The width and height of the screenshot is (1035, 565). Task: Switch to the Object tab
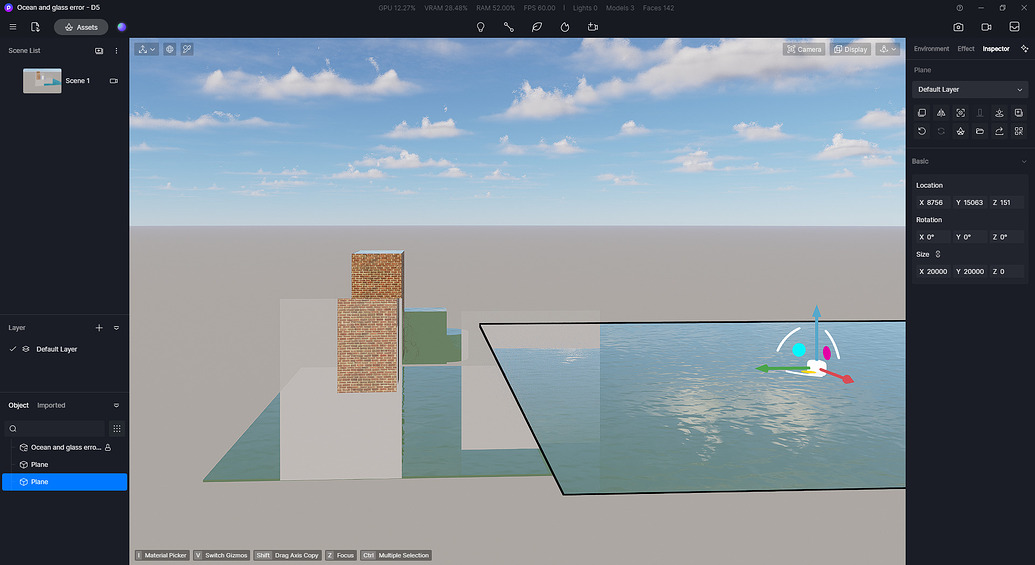18,405
